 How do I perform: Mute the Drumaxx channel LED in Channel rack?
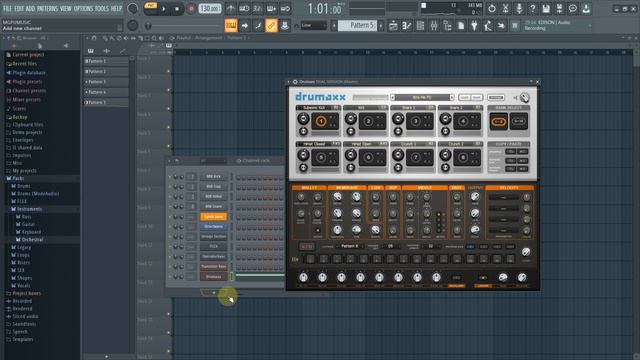(170, 277)
